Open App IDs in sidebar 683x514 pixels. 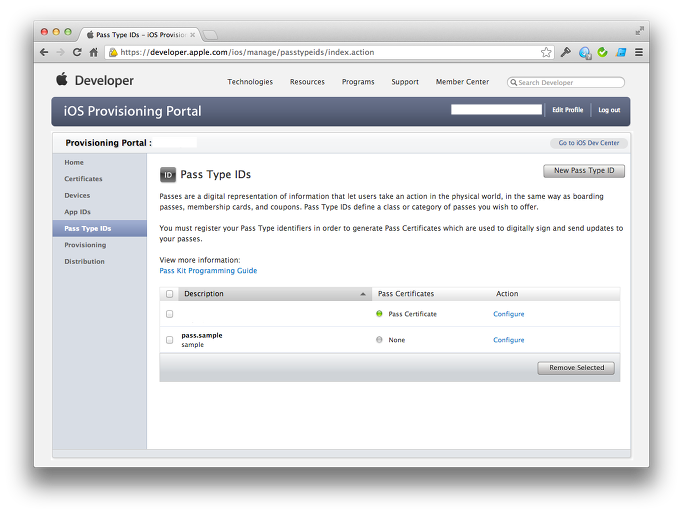[x=78, y=212]
